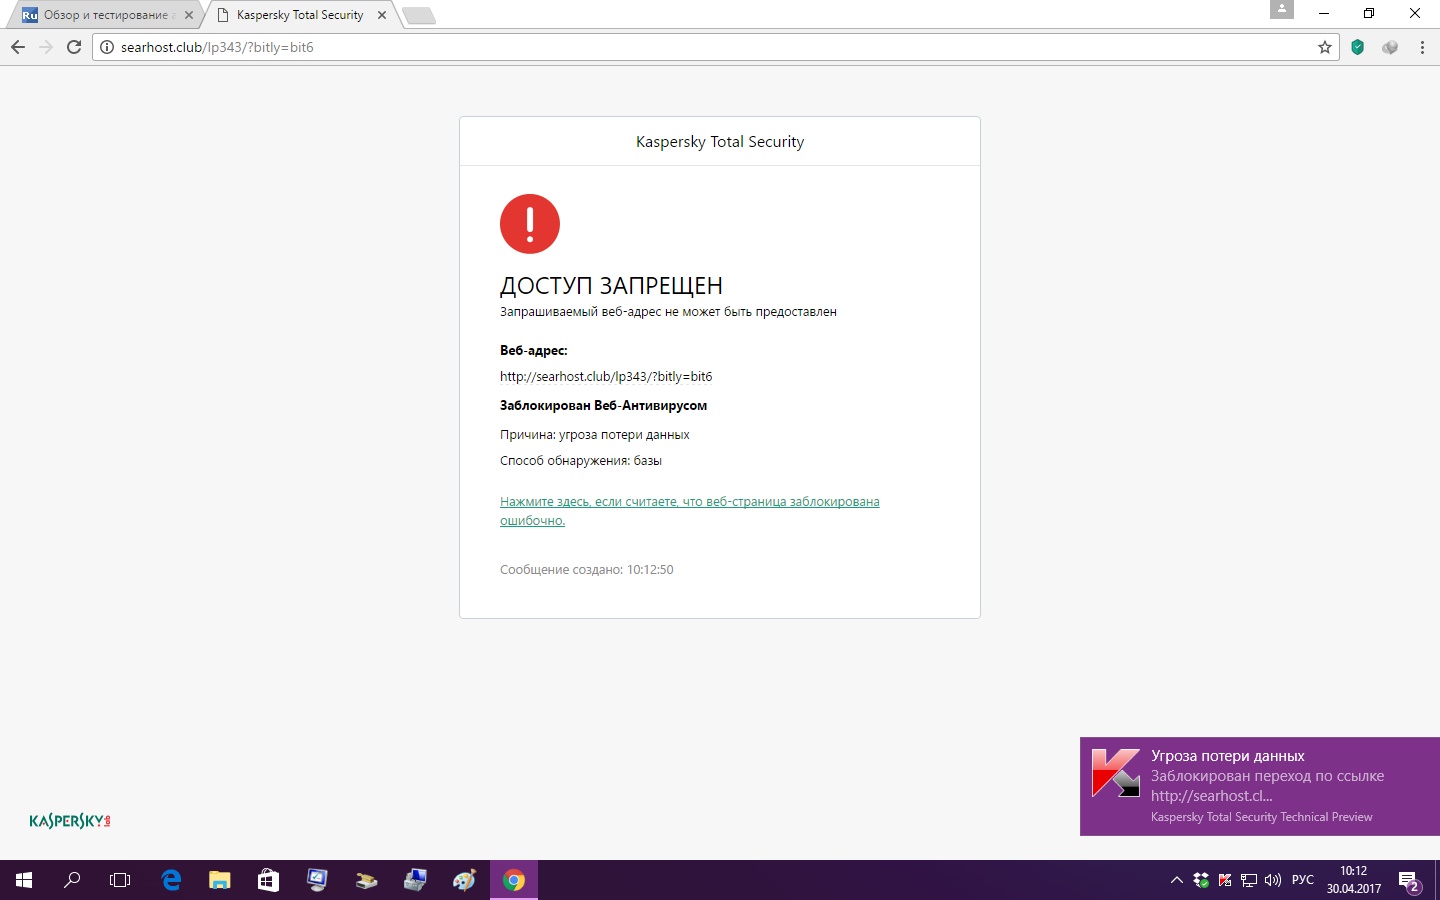
Task: Select the Kaspersky Total Security tab
Action: point(299,15)
